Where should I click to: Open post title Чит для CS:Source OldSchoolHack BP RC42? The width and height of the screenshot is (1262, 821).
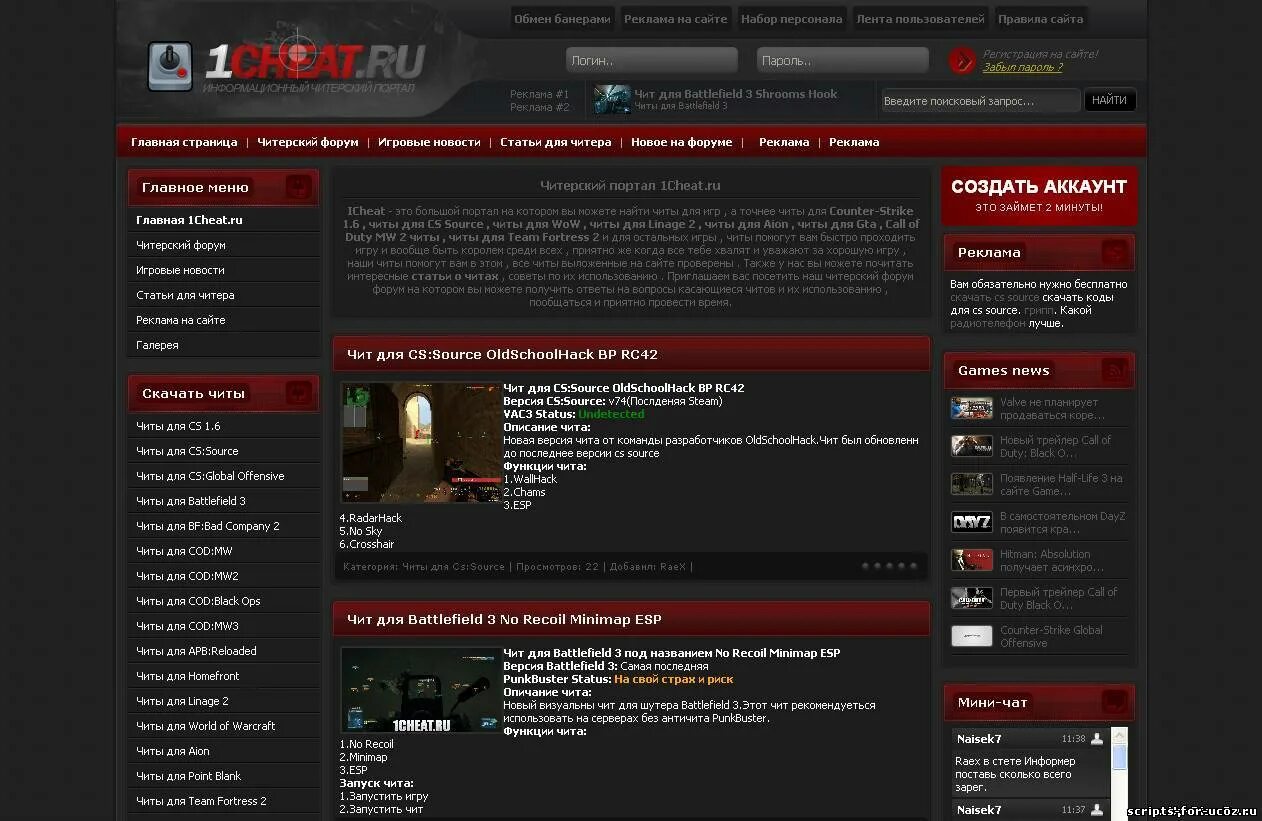tap(502, 354)
